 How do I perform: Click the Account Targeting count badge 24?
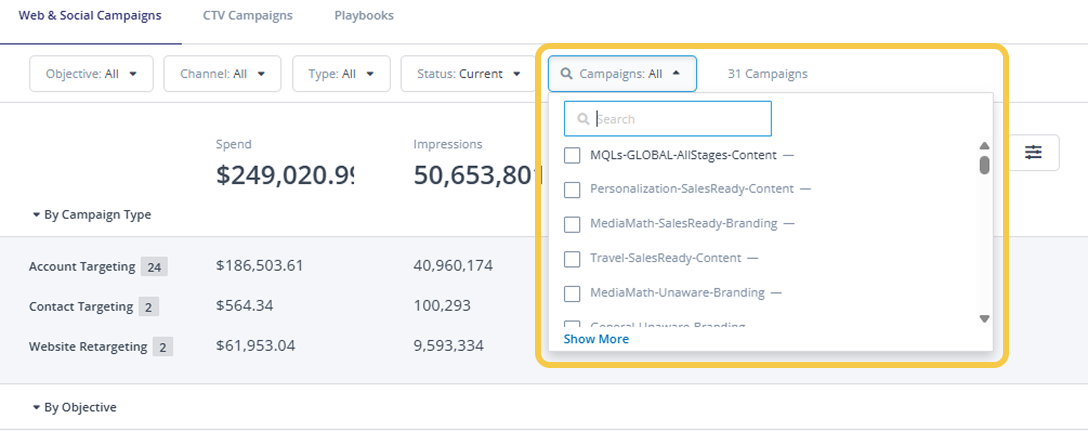click(154, 267)
